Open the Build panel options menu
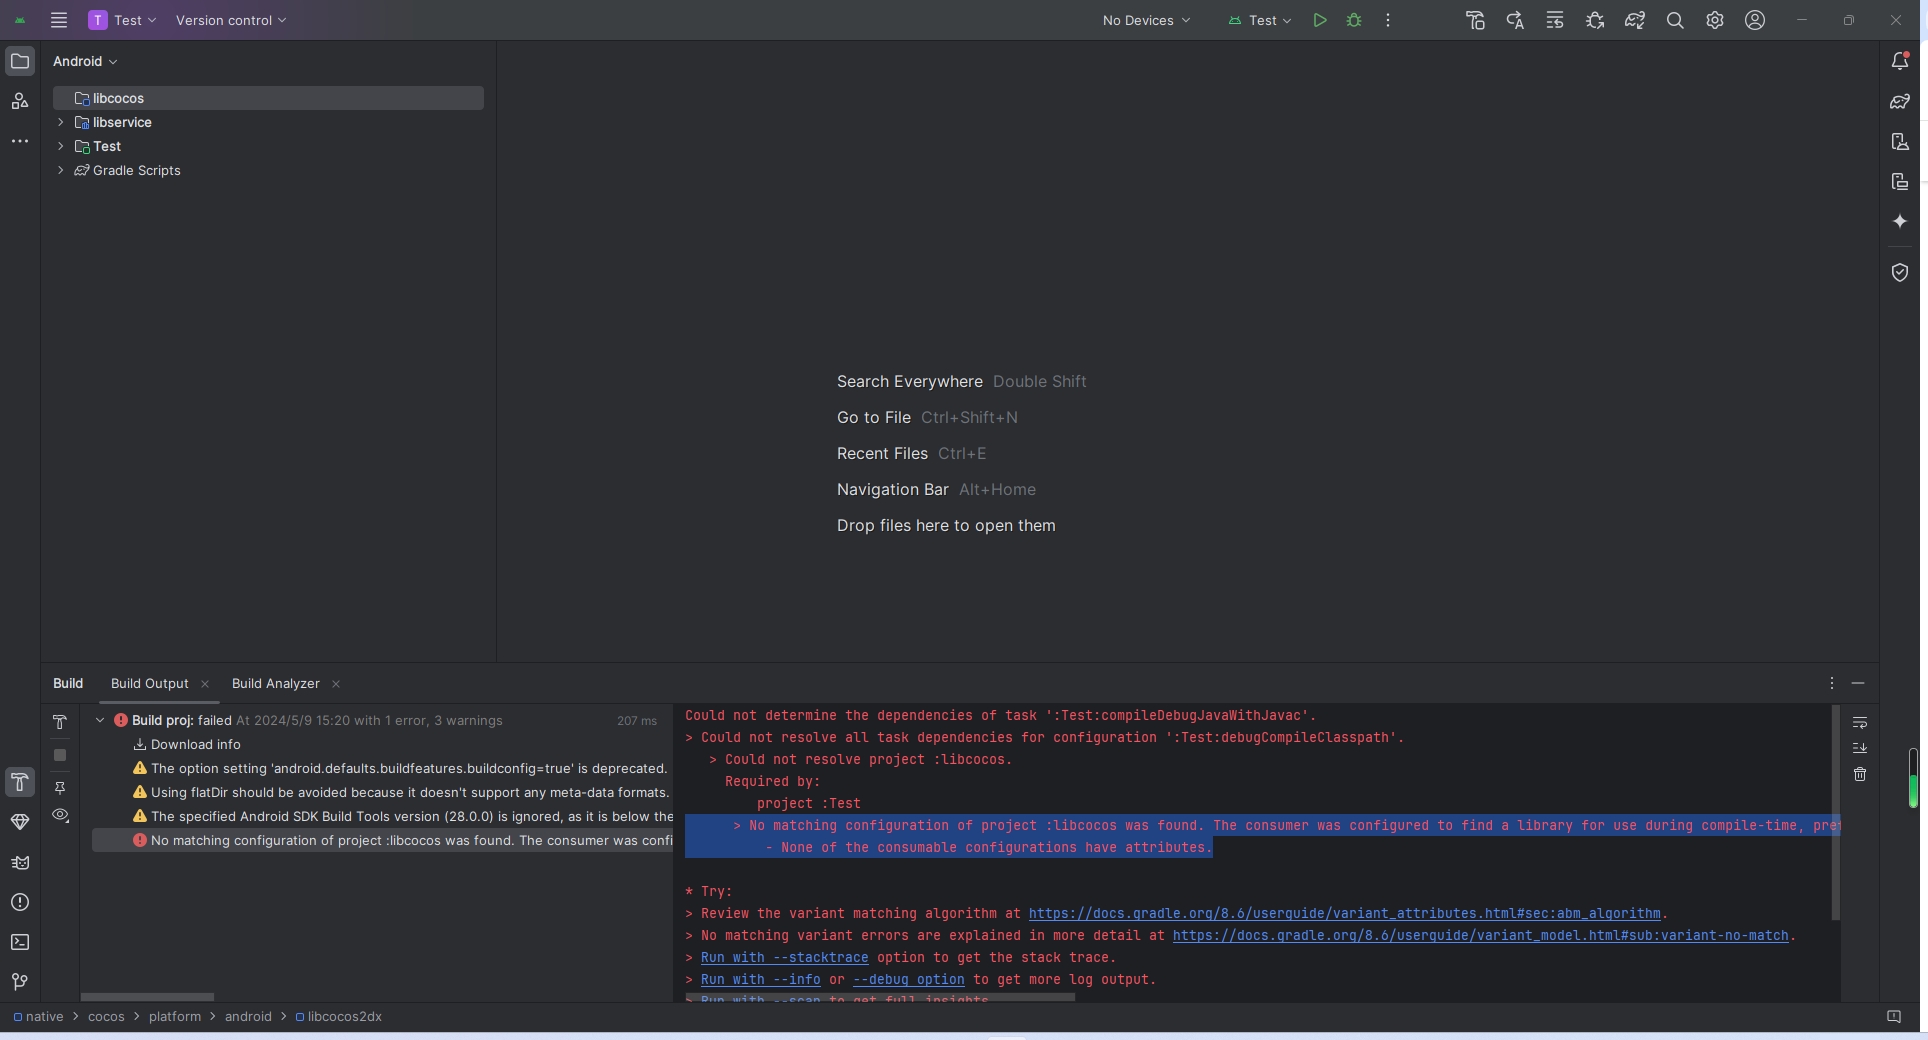Image resolution: width=1928 pixels, height=1040 pixels. point(1832,683)
